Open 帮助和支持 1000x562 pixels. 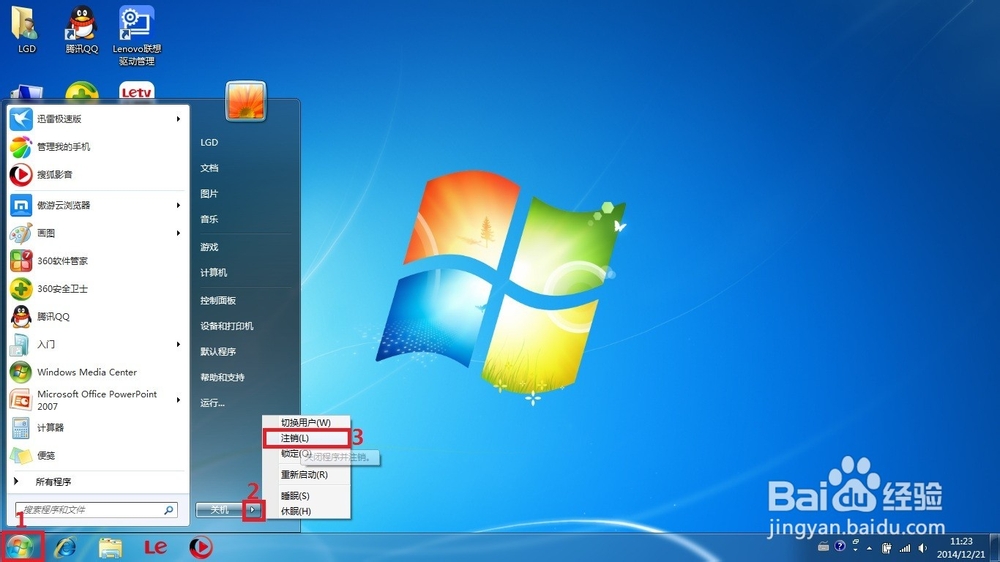point(223,377)
